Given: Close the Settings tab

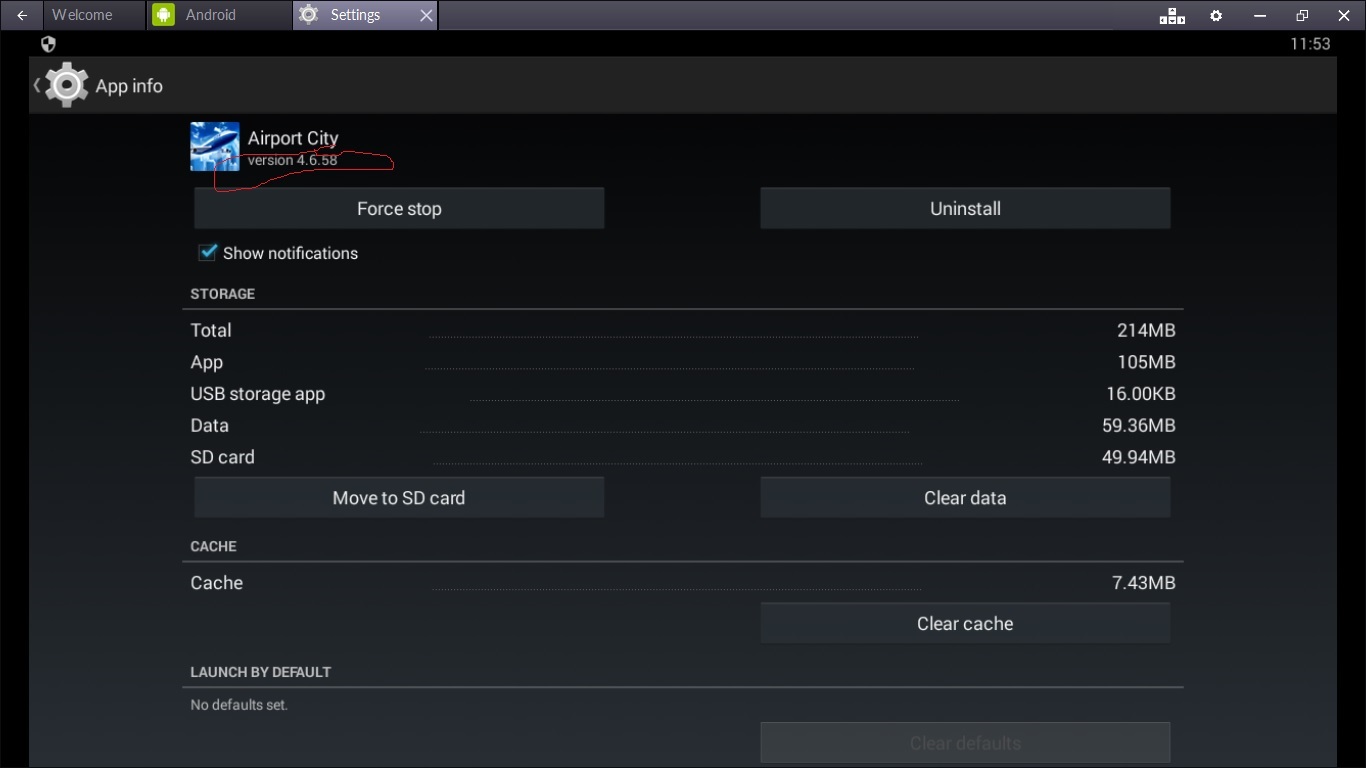Looking at the screenshot, I should coord(426,15).
